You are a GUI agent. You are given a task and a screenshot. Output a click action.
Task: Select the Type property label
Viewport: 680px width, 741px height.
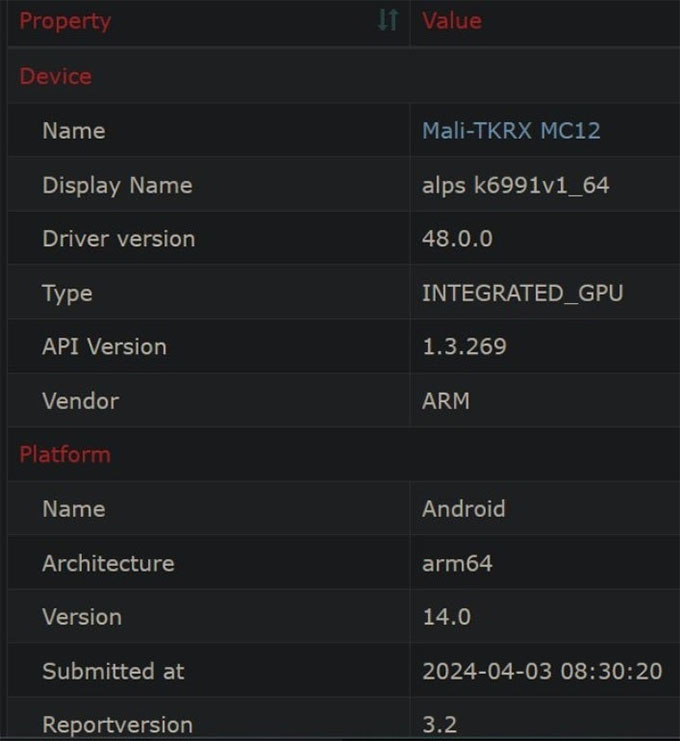point(67,293)
